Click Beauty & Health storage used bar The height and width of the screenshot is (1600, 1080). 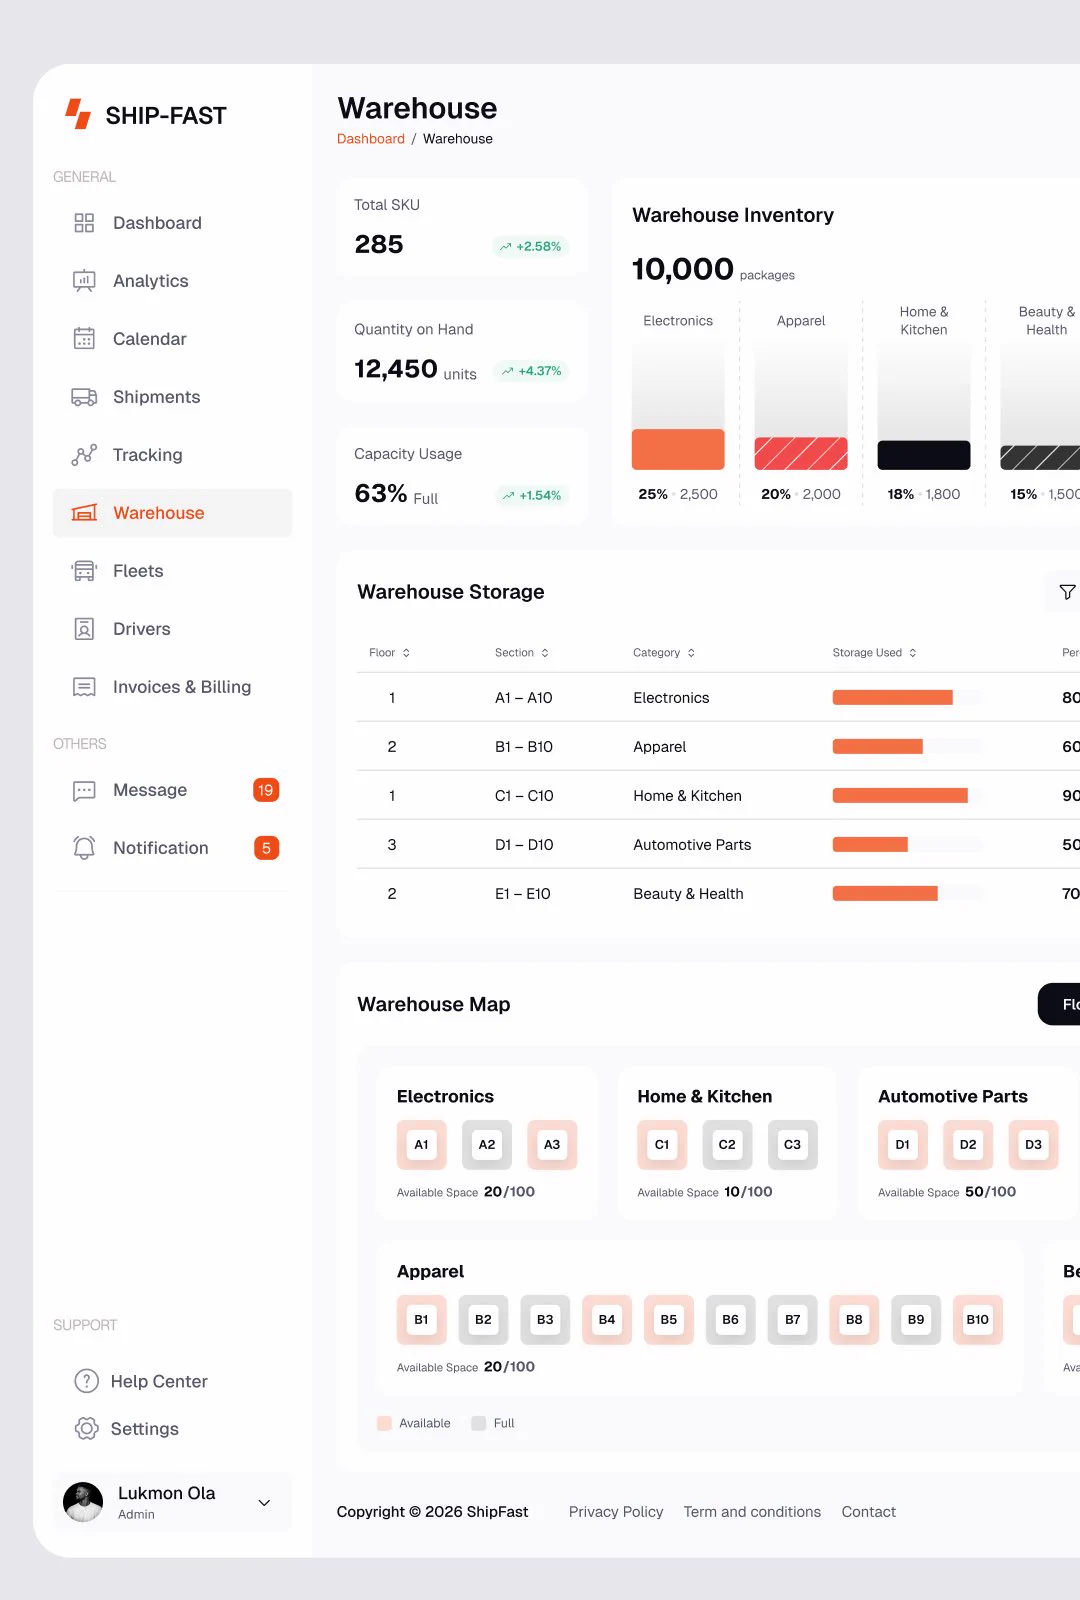[x=907, y=894]
